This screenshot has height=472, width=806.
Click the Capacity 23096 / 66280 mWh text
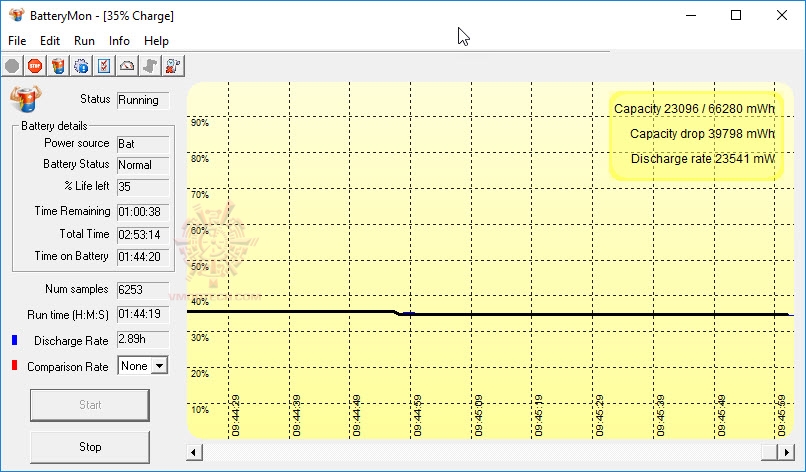(694, 109)
